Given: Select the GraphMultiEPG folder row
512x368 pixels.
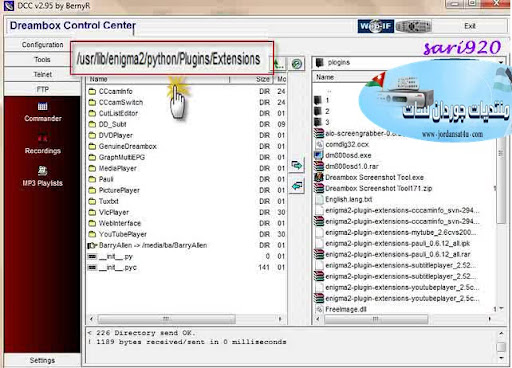Looking at the screenshot, I should click(186, 157).
